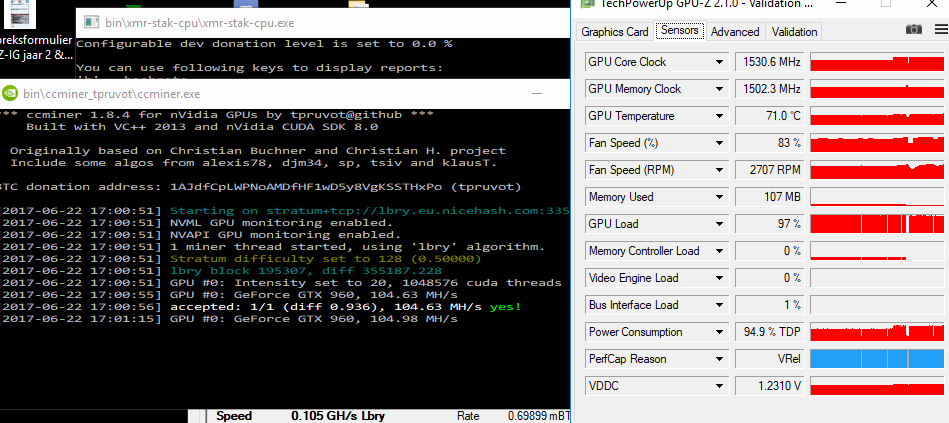Take a GPU-Z screenshot with camera icon
Image resolution: width=949 pixels, height=423 pixels.
click(914, 30)
